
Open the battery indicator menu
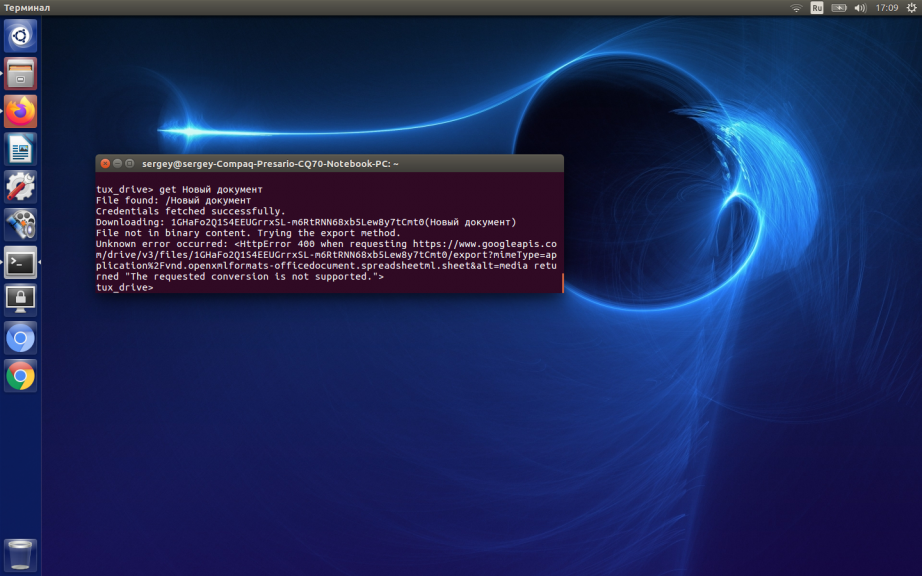click(x=839, y=7)
